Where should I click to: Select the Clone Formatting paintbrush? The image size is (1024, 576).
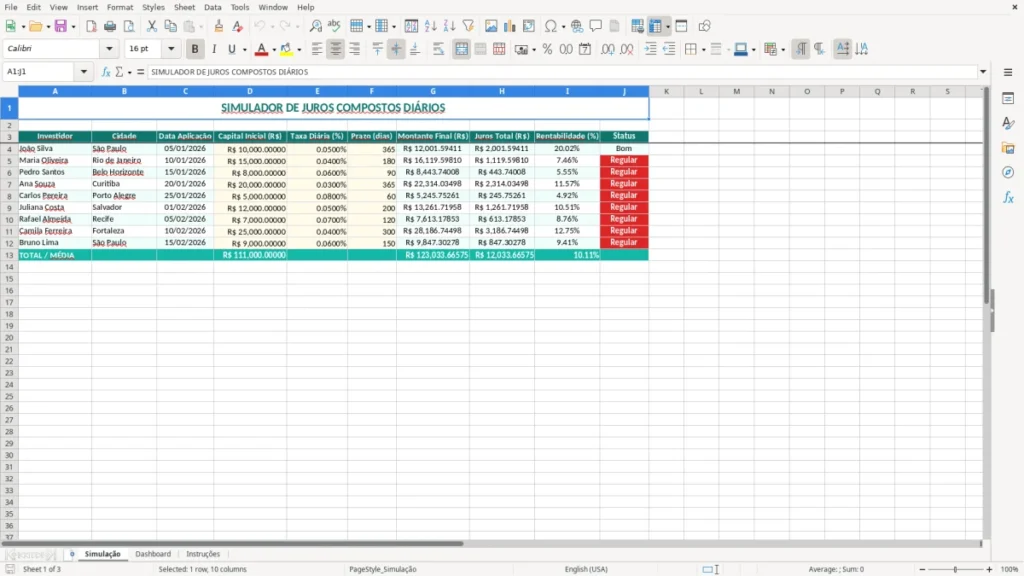(x=219, y=26)
